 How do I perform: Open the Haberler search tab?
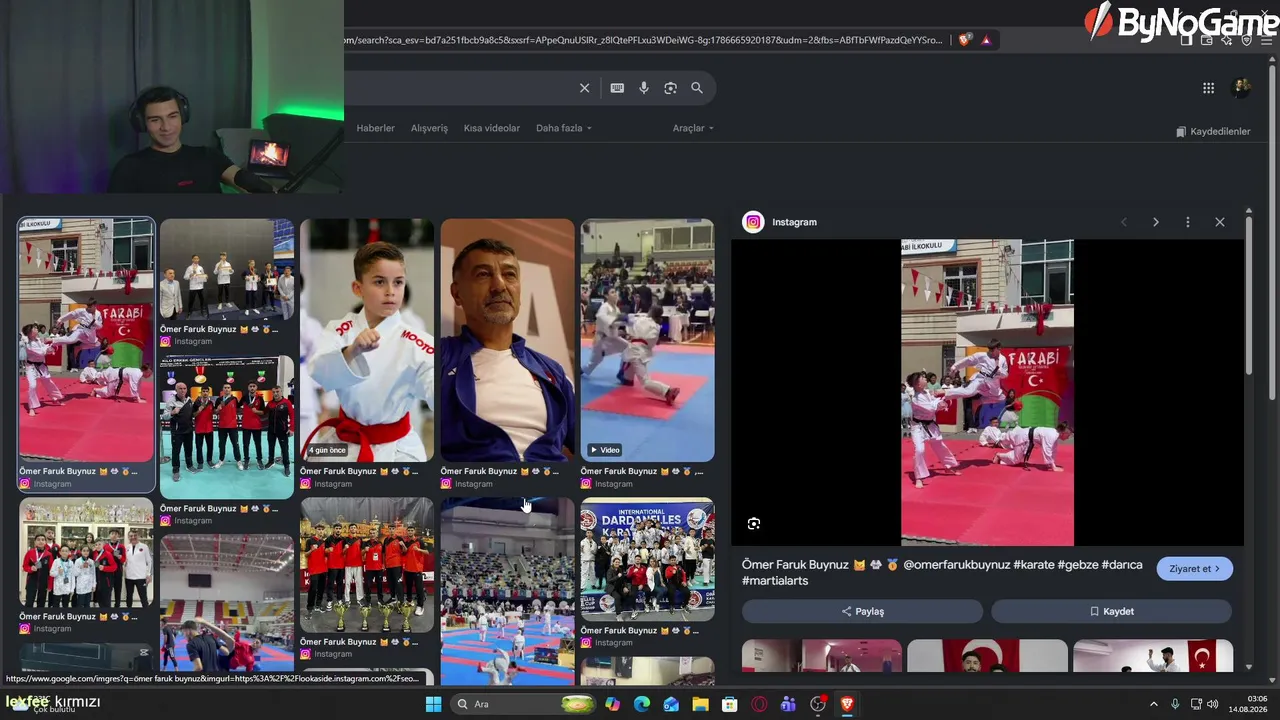tap(376, 128)
